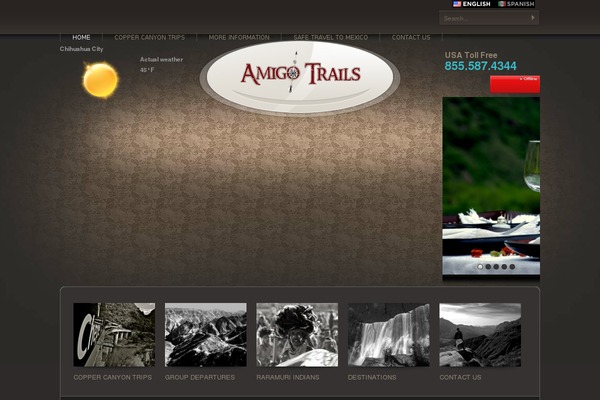Select fourth slideshow dot
Image resolution: width=600 pixels, height=400 pixels.
(x=504, y=267)
